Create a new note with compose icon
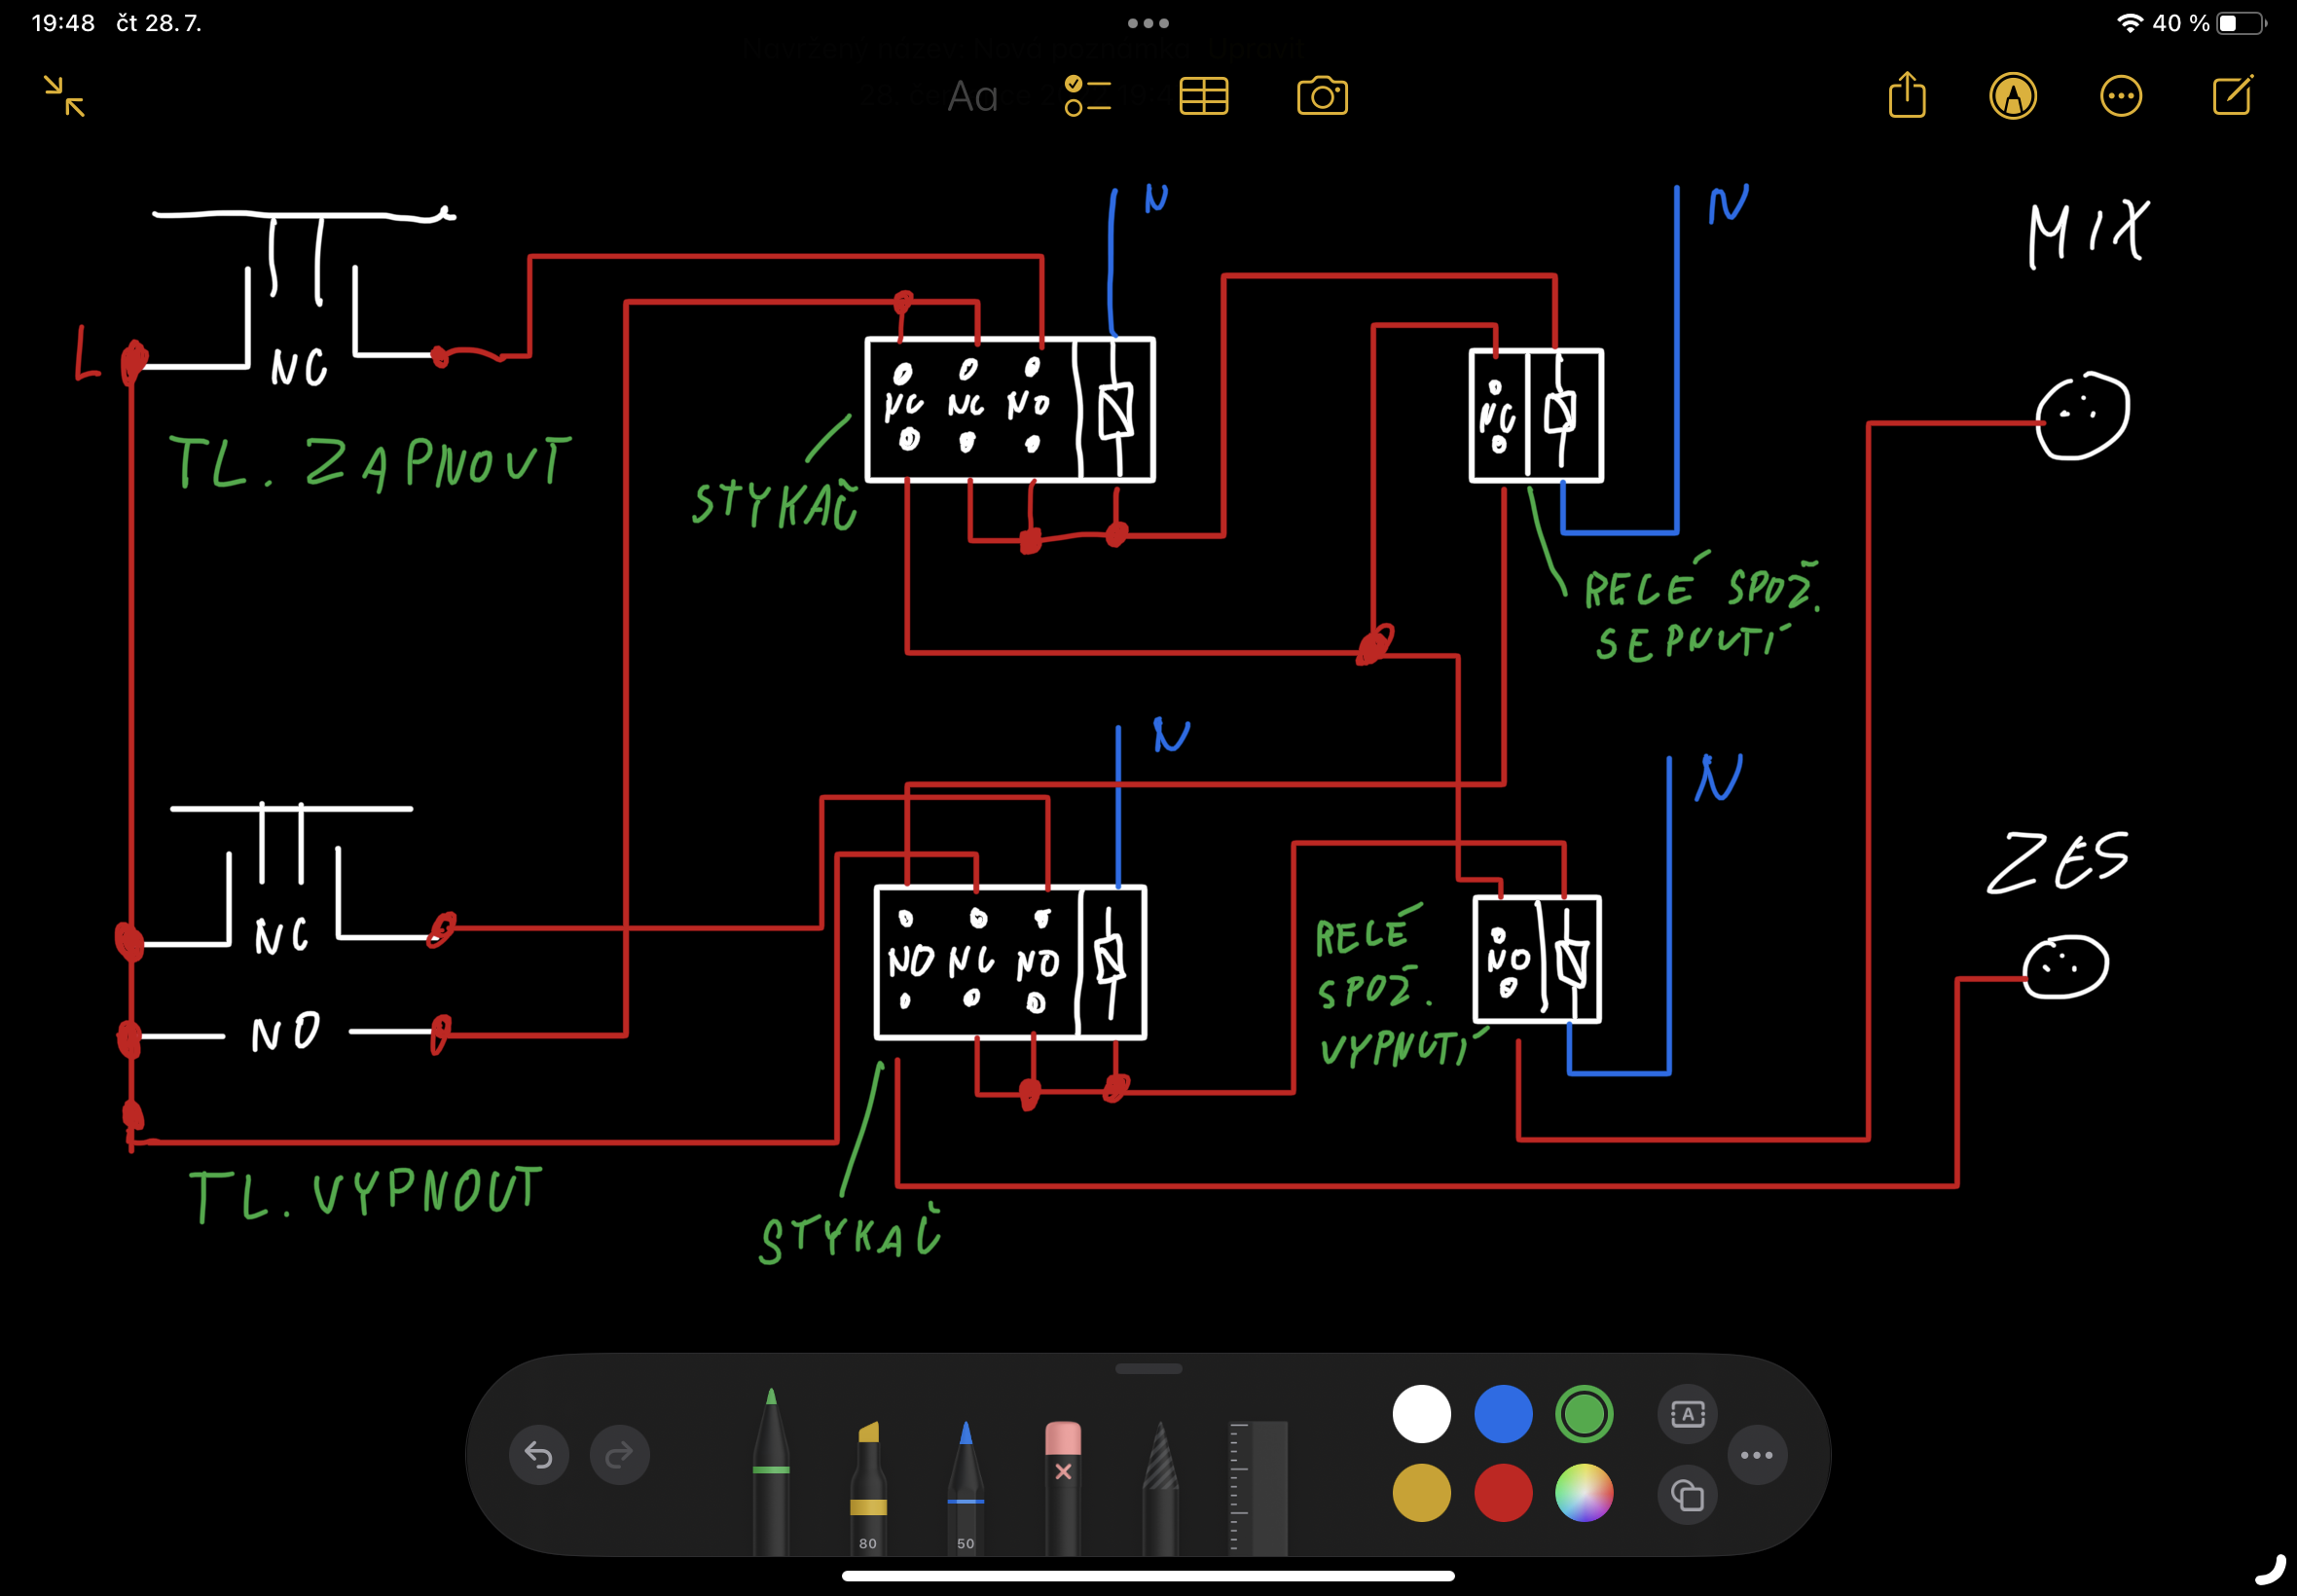The height and width of the screenshot is (1596, 2297). point(2232,96)
